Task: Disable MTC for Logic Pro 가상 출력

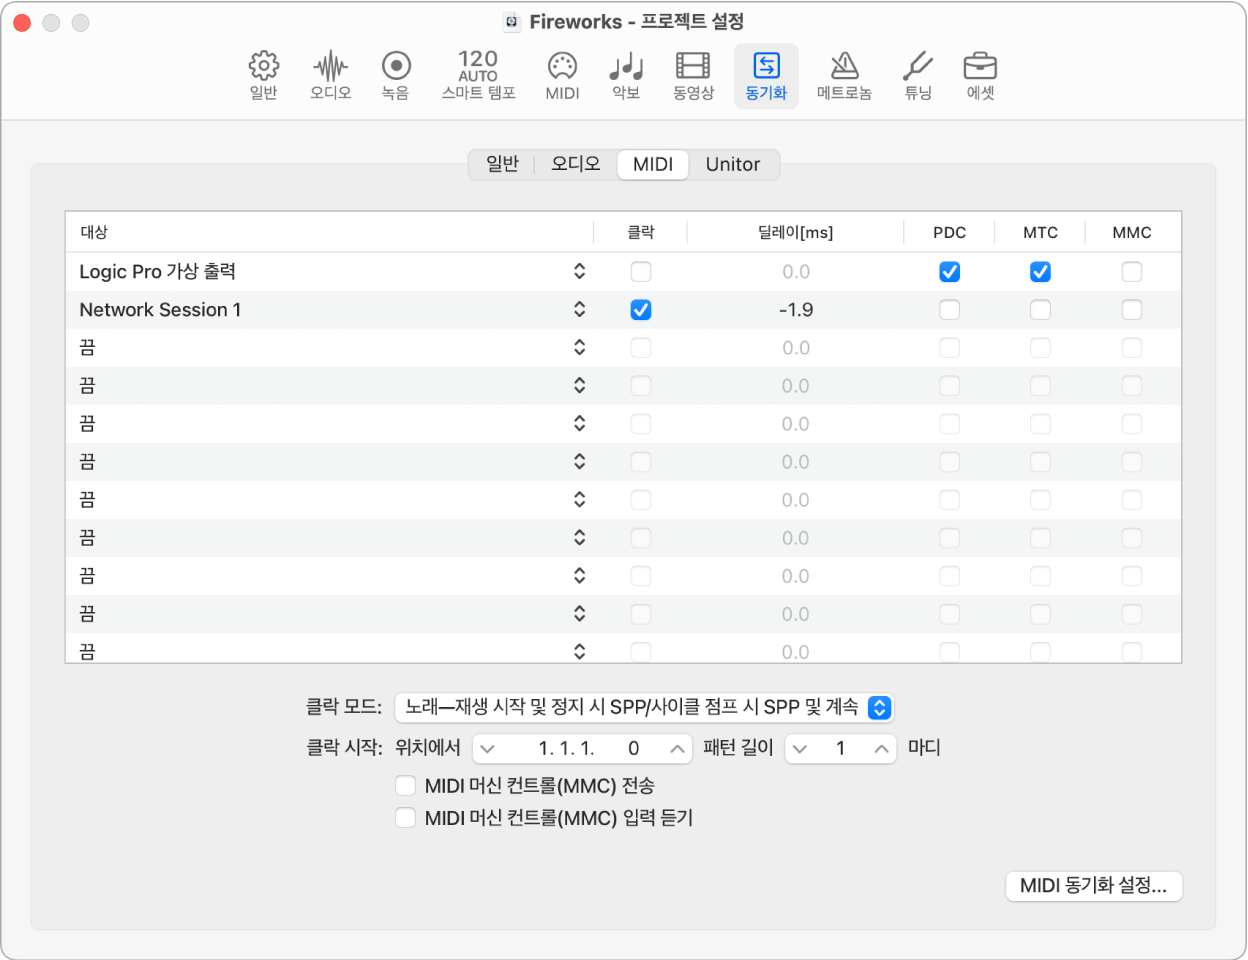Action: (1041, 272)
